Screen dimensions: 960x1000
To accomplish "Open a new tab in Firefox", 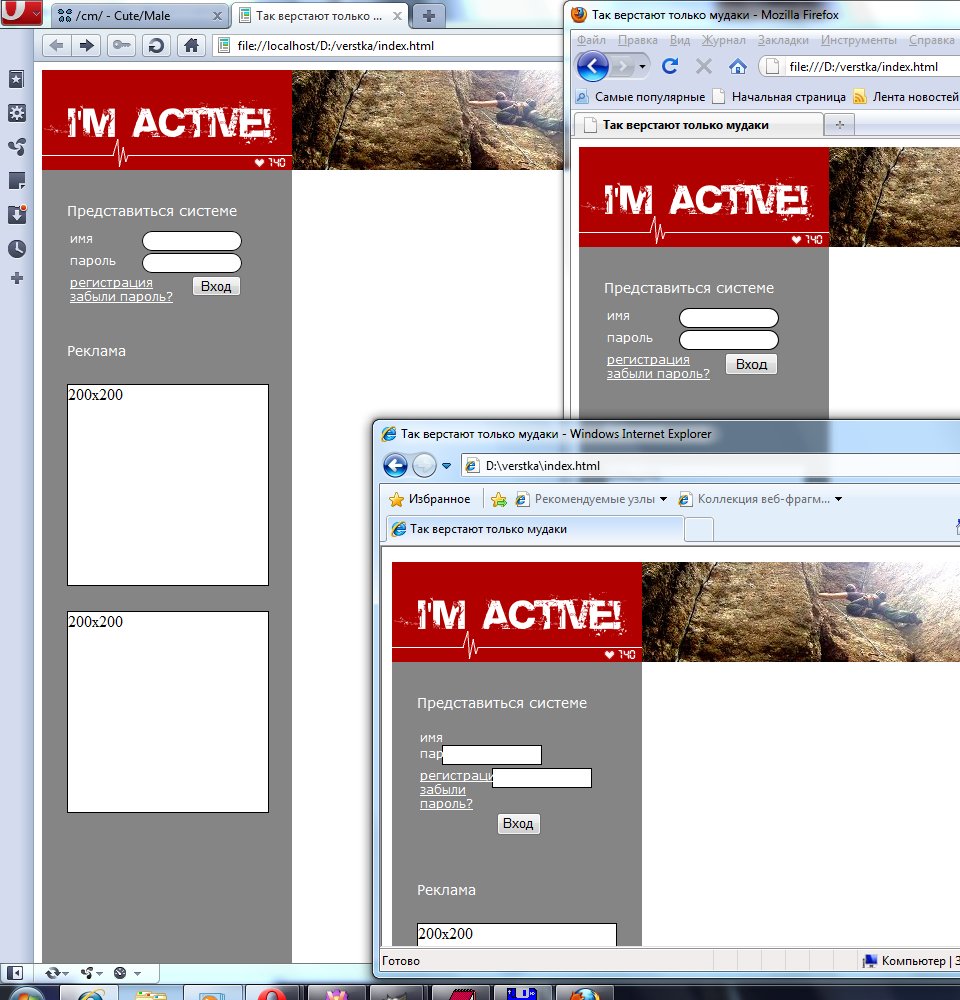I will coord(839,125).
